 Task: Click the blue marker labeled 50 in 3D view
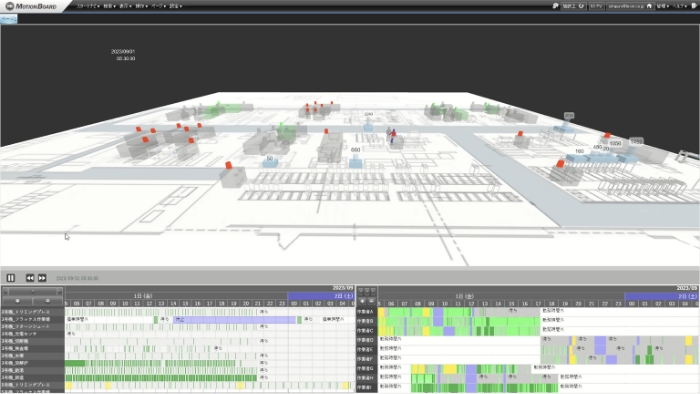270,162
